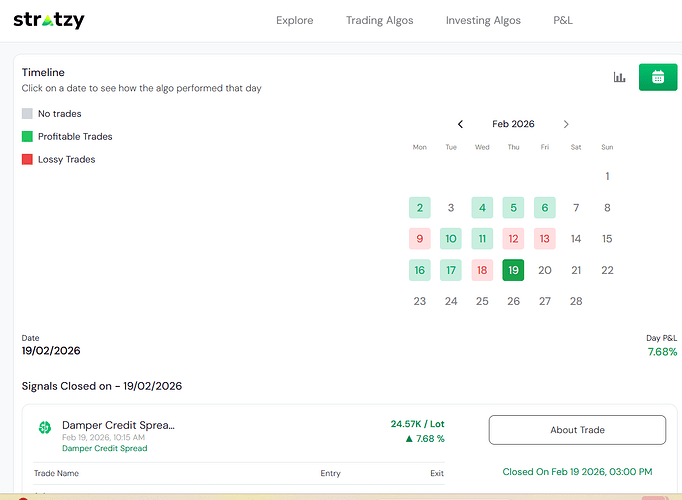The width and height of the screenshot is (682, 500).
Task: Open the Damper Credit Spread green link
Action: (104, 448)
